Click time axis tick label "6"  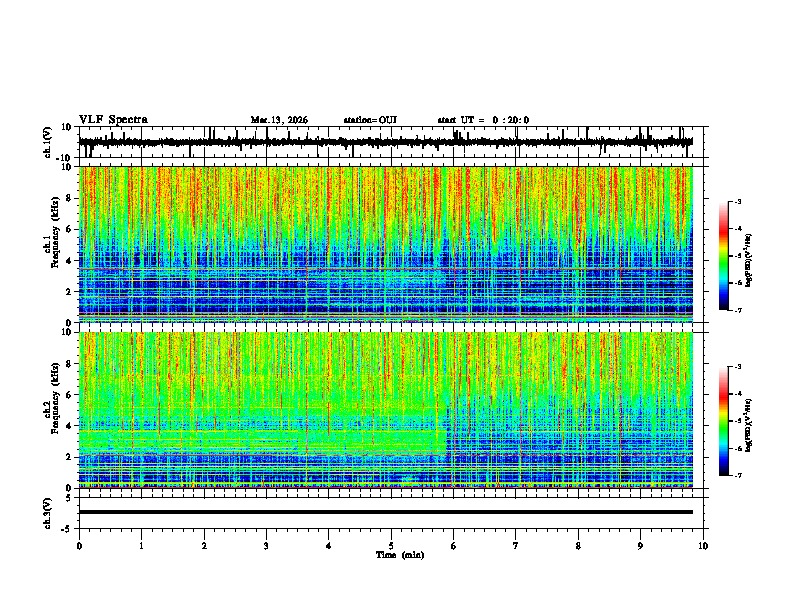click(454, 546)
